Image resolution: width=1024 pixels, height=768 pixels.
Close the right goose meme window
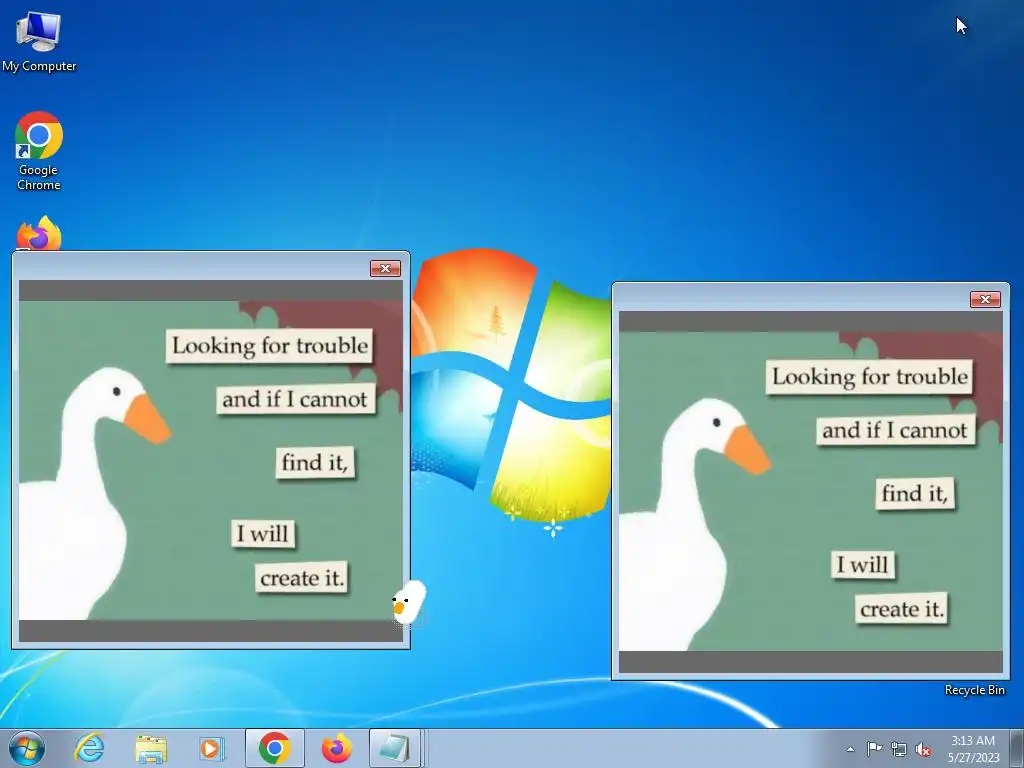pos(985,299)
